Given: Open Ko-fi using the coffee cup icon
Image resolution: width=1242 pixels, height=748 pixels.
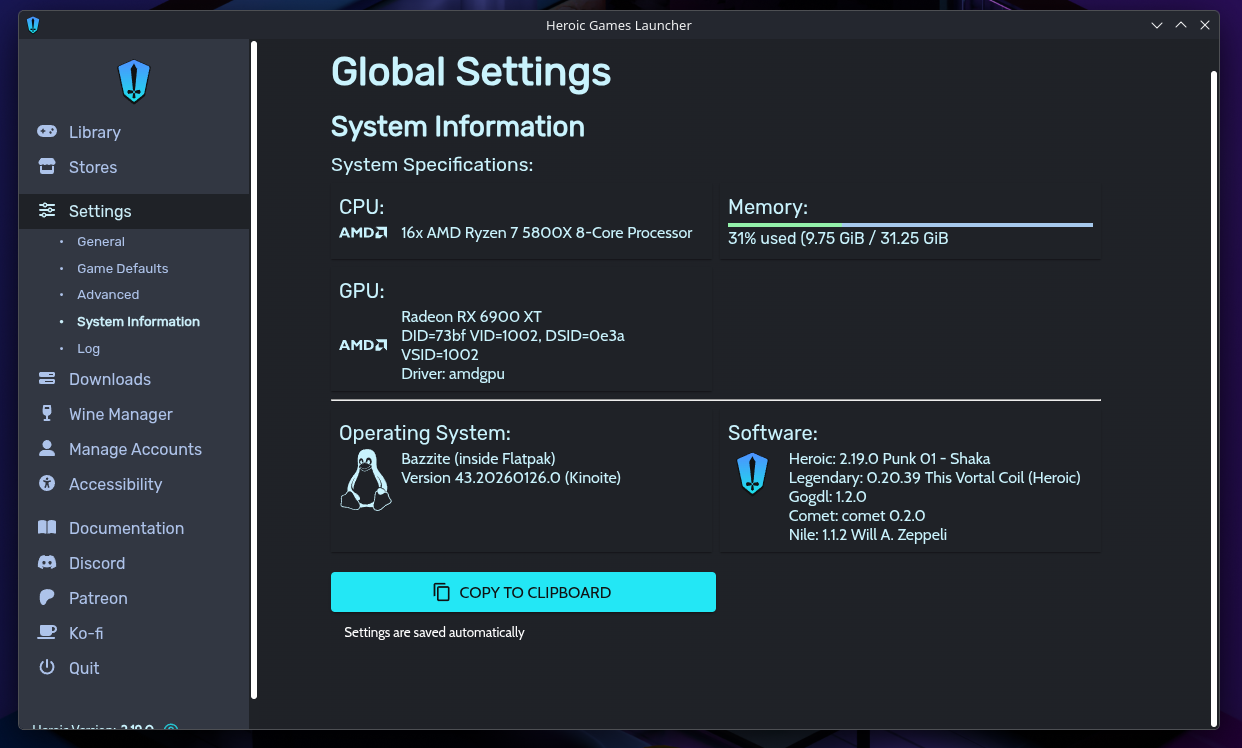Looking at the screenshot, I should [x=46, y=633].
